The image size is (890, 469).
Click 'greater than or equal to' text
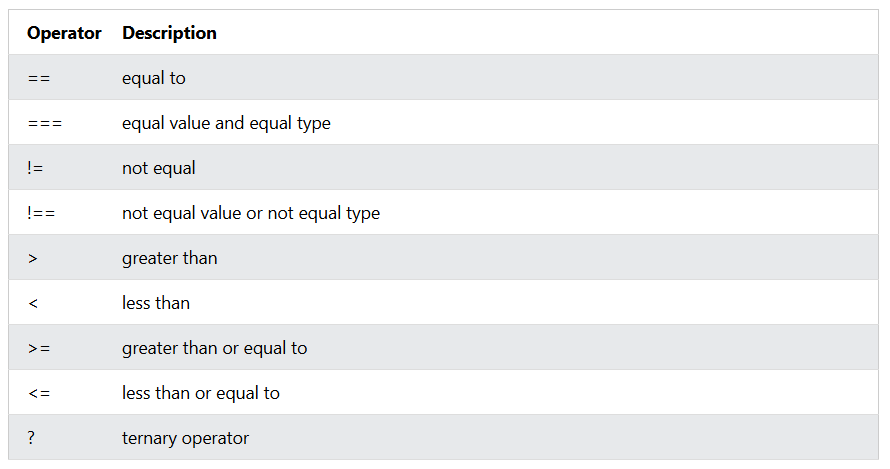point(214,348)
